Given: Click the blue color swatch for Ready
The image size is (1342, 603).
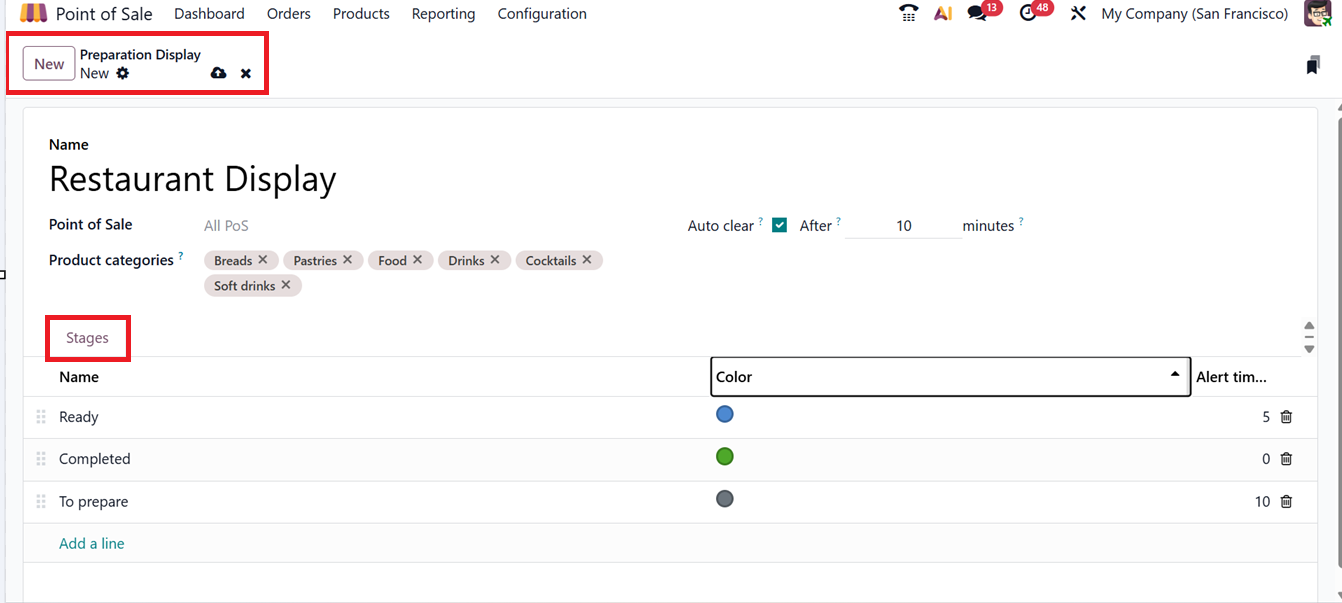Looking at the screenshot, I should tap(725, 414).
